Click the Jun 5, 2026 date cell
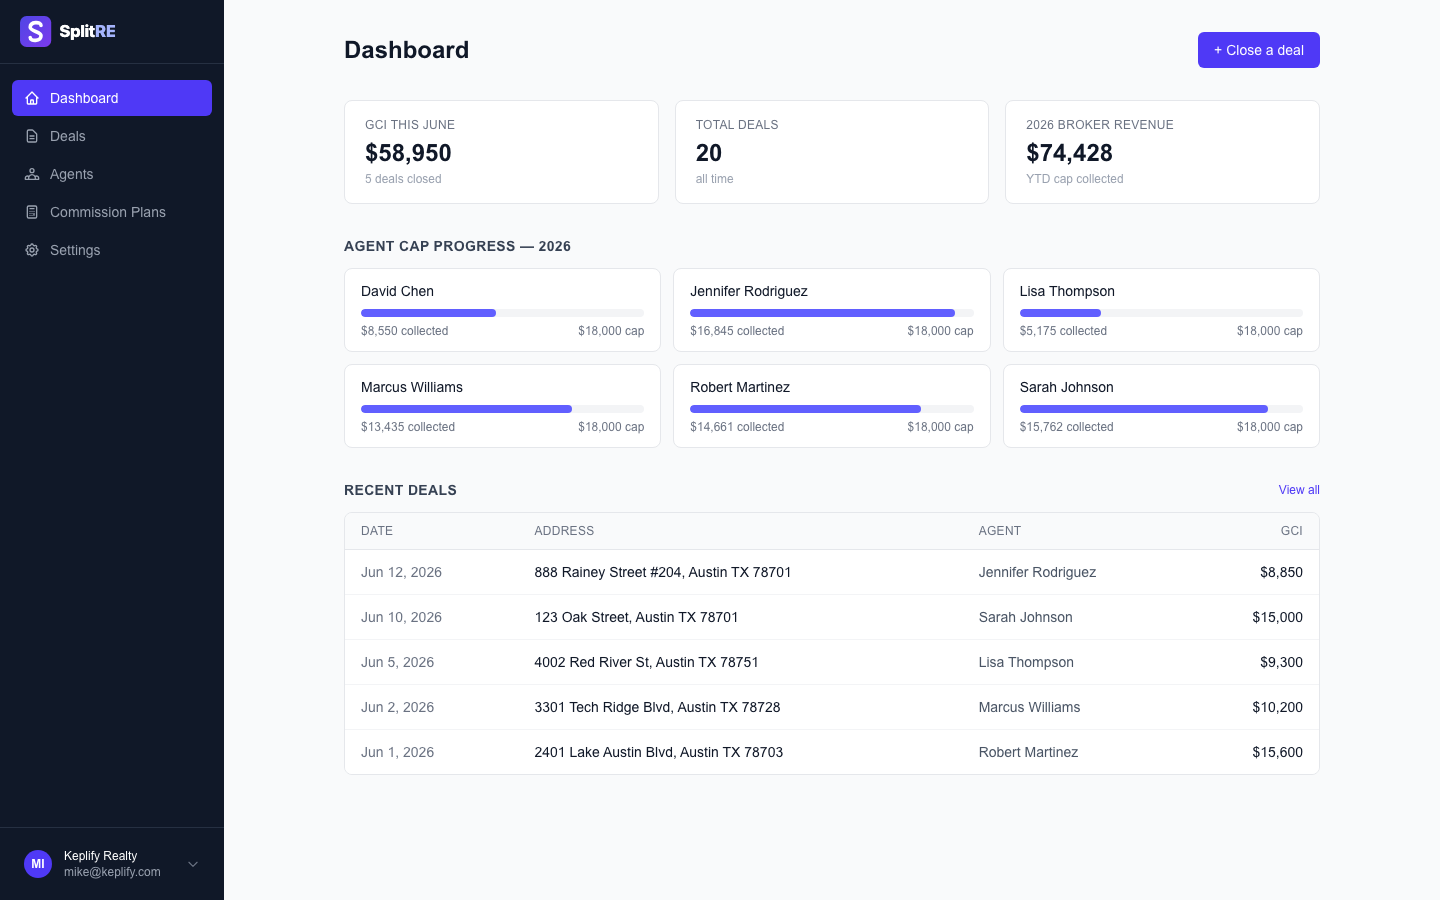1440x900 pixels. pyautogui.click(x=397, y=662)
